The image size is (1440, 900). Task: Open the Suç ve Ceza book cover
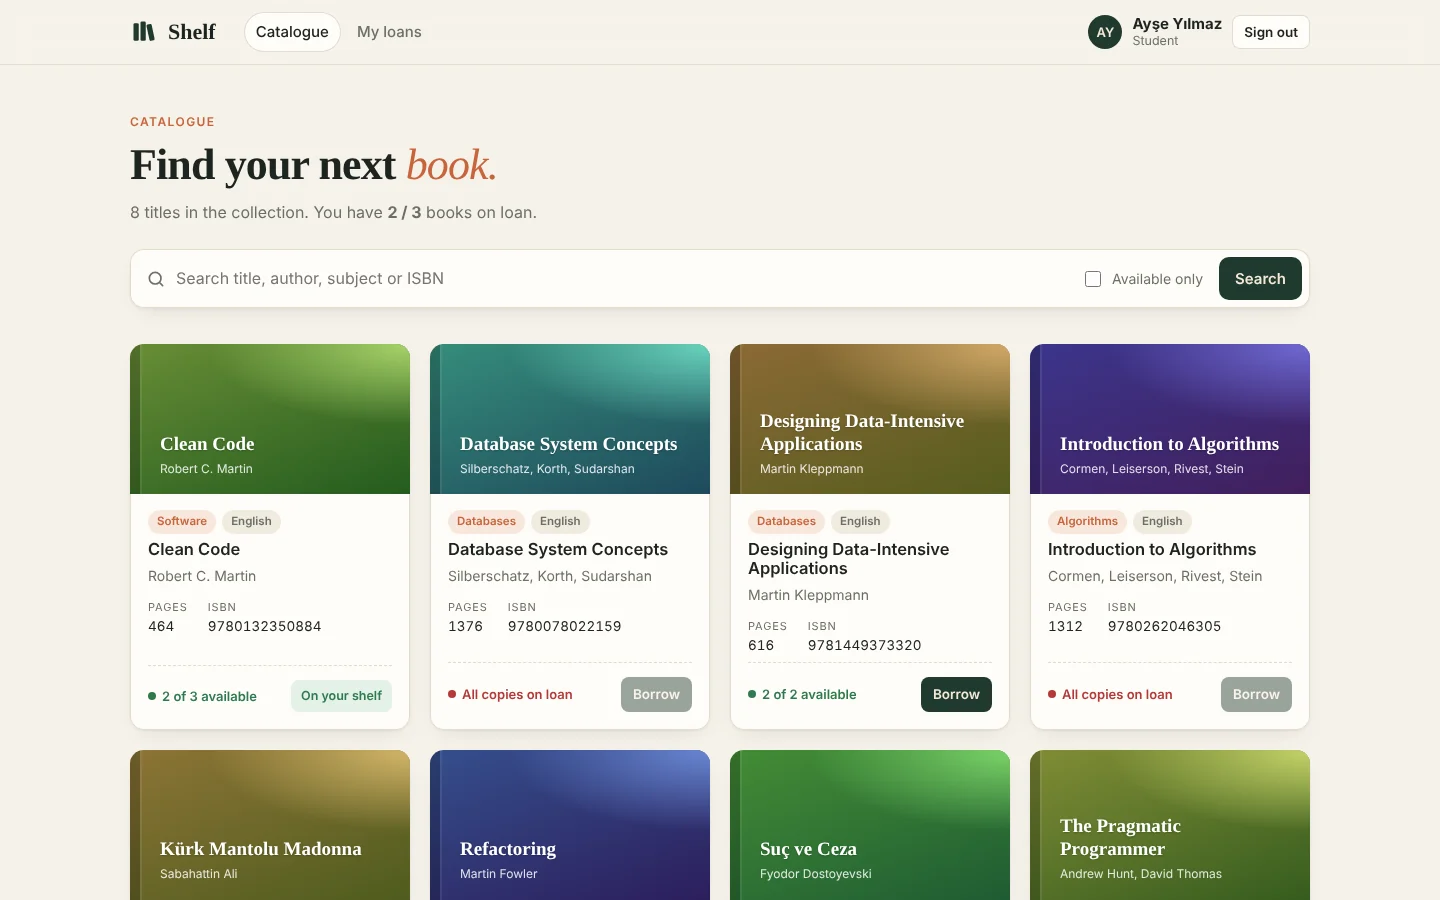[x=870, y=825]
